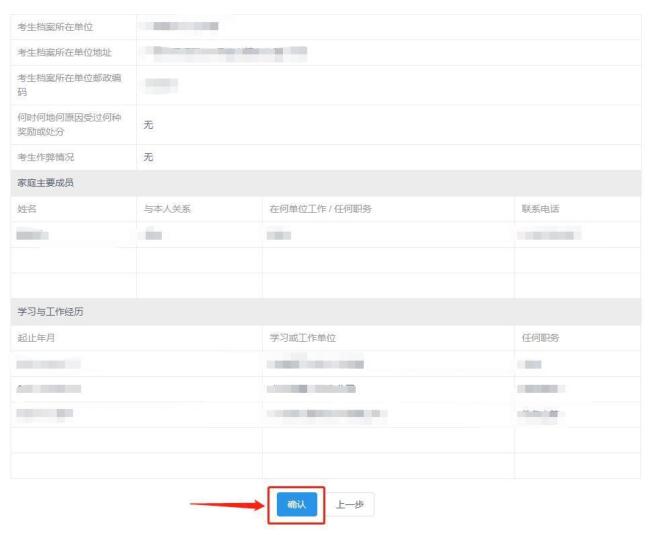The width and height of the screenshot is (655, 535).
Task: Select the 起止年月 column header
Action: 37,338
